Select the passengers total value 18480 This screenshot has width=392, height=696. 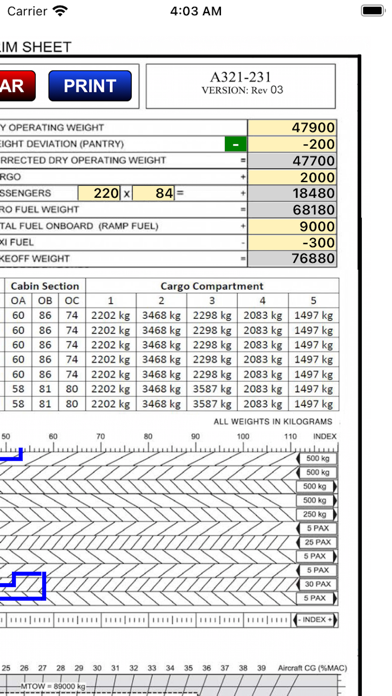pyautogui.click(x=292, y=194)
